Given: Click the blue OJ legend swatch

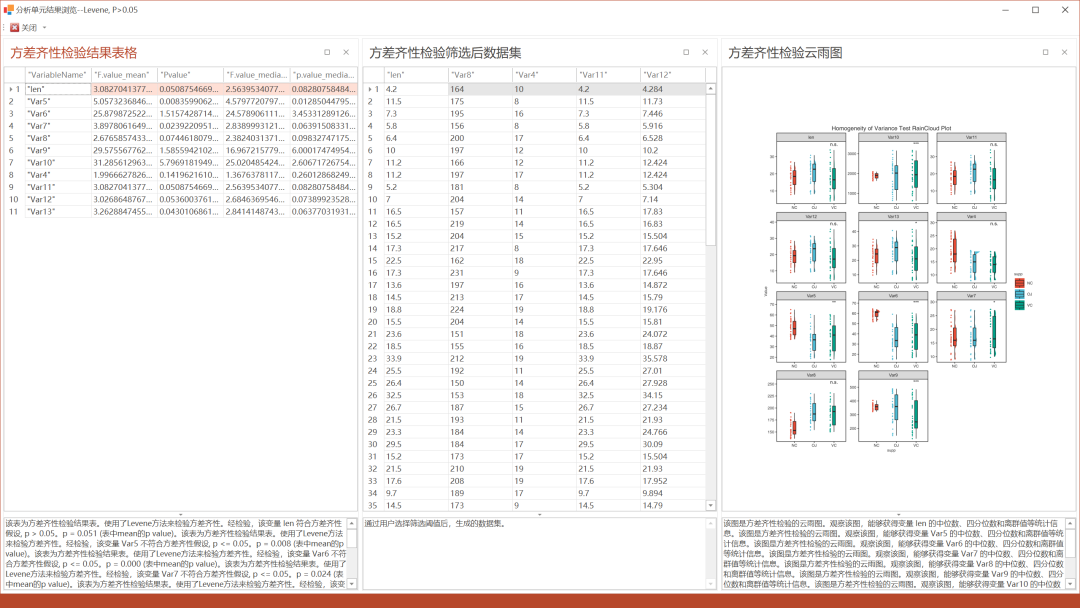Looking at the screenshot, I should pyautogui.click(x=1019, y=294).
